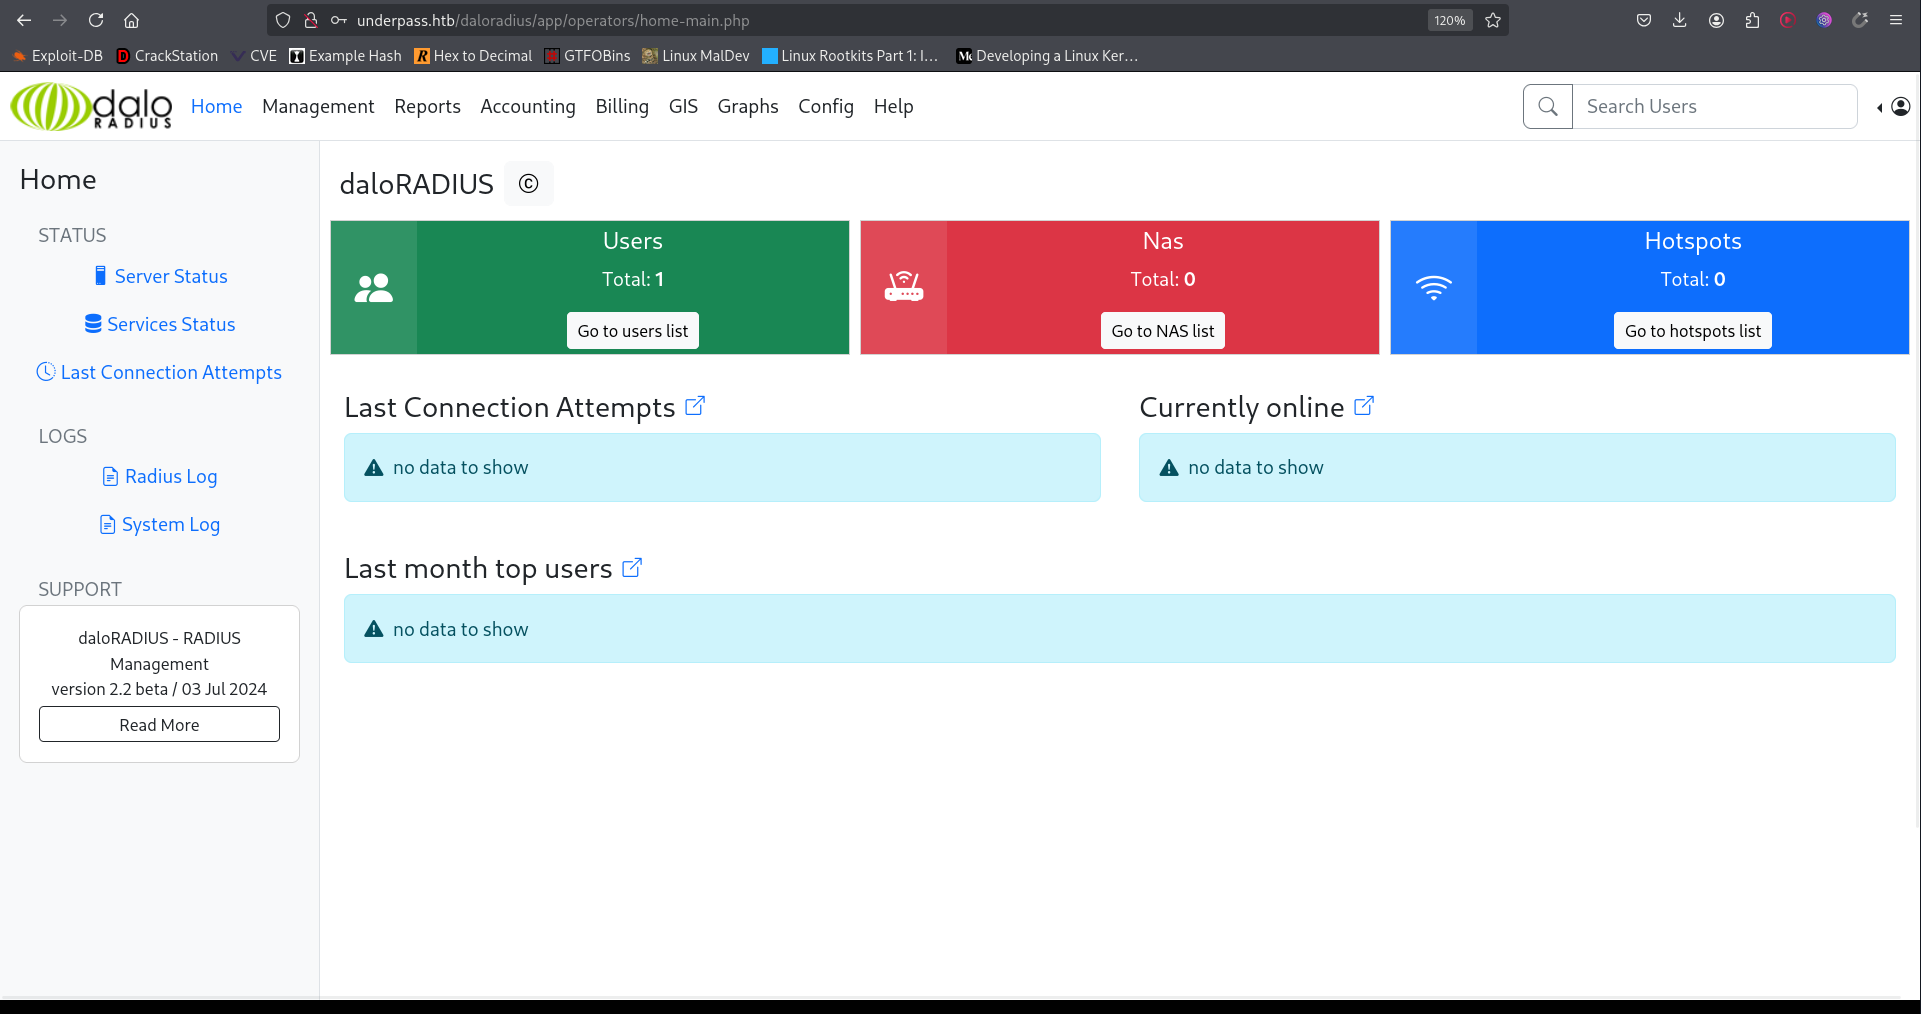Open Server Status sidebar link
Image resolution: width=1921 pixels, height=1014 pixels.
coord(160,276)
